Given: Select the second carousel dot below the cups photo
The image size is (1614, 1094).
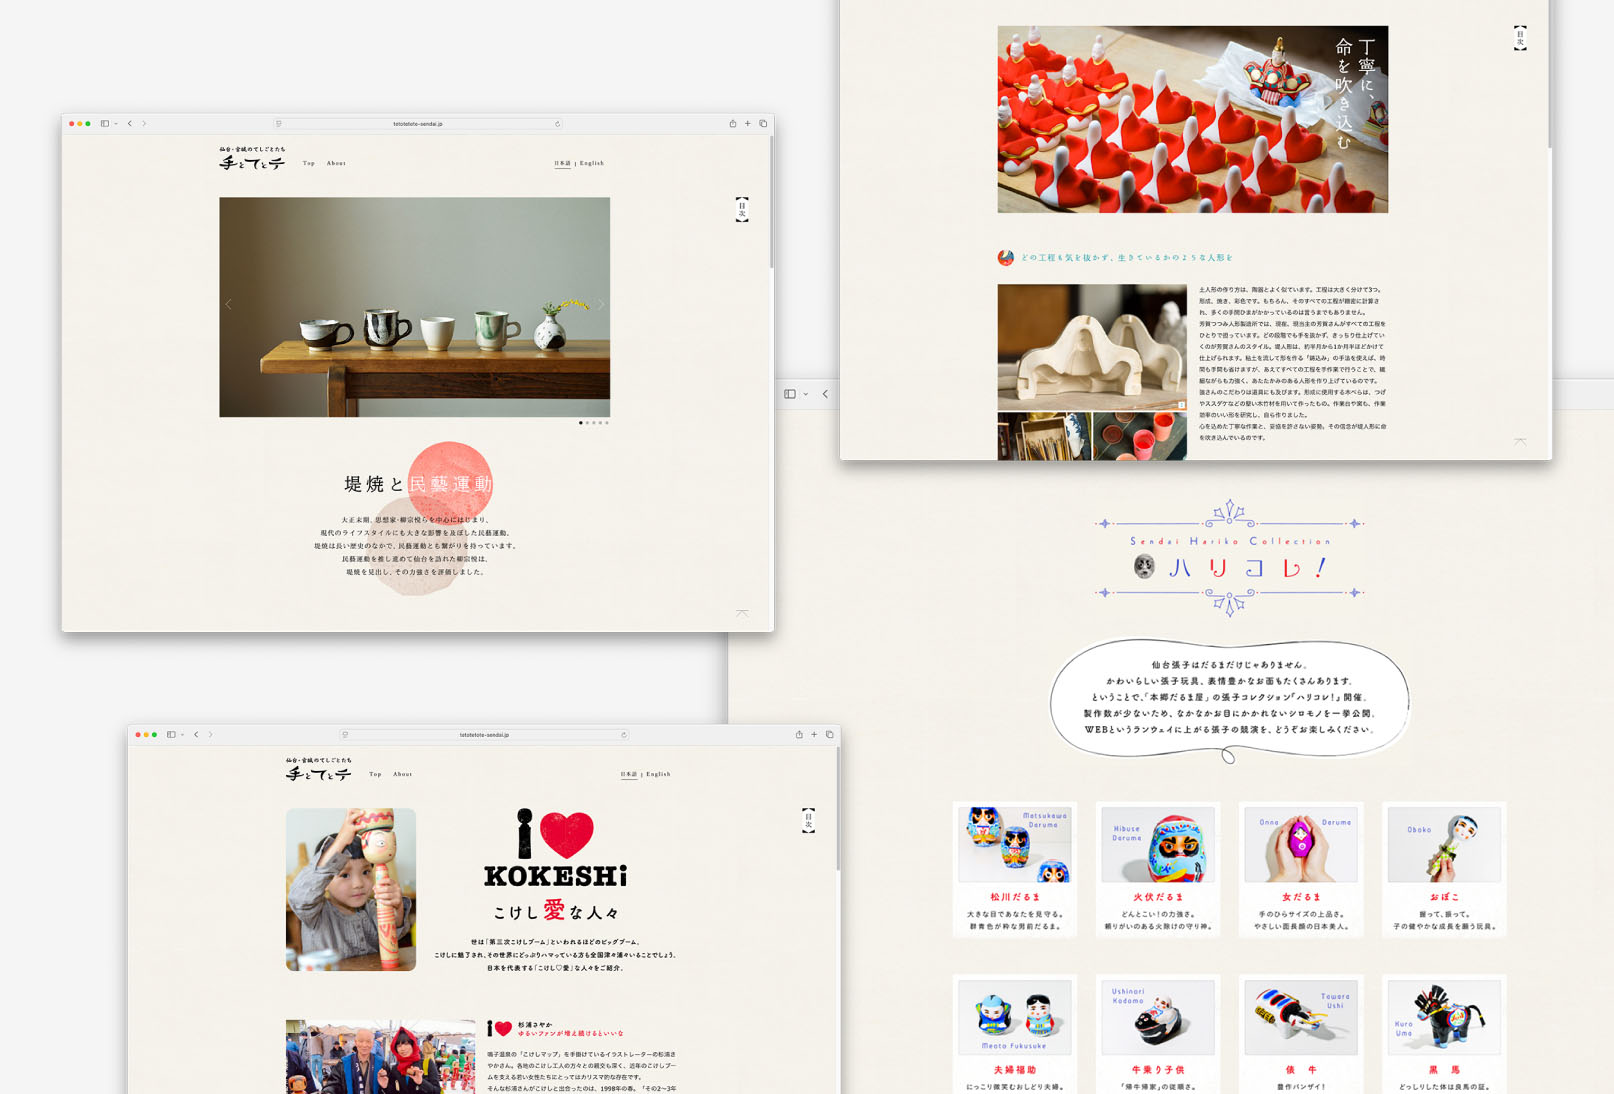Looking at the screenshot, I should tap(587, 423).
